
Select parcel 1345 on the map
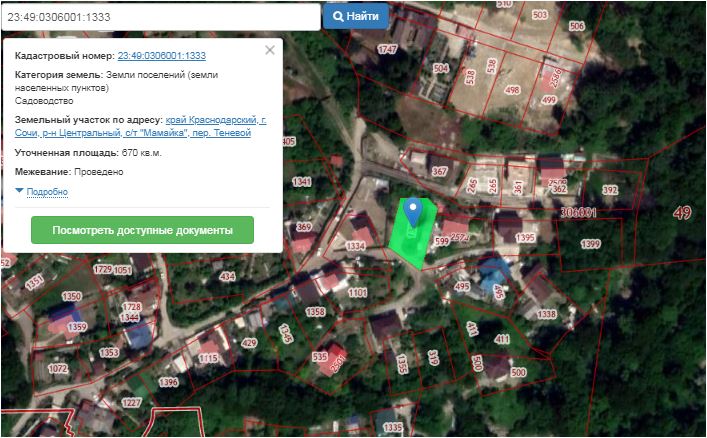pos(285,333)
